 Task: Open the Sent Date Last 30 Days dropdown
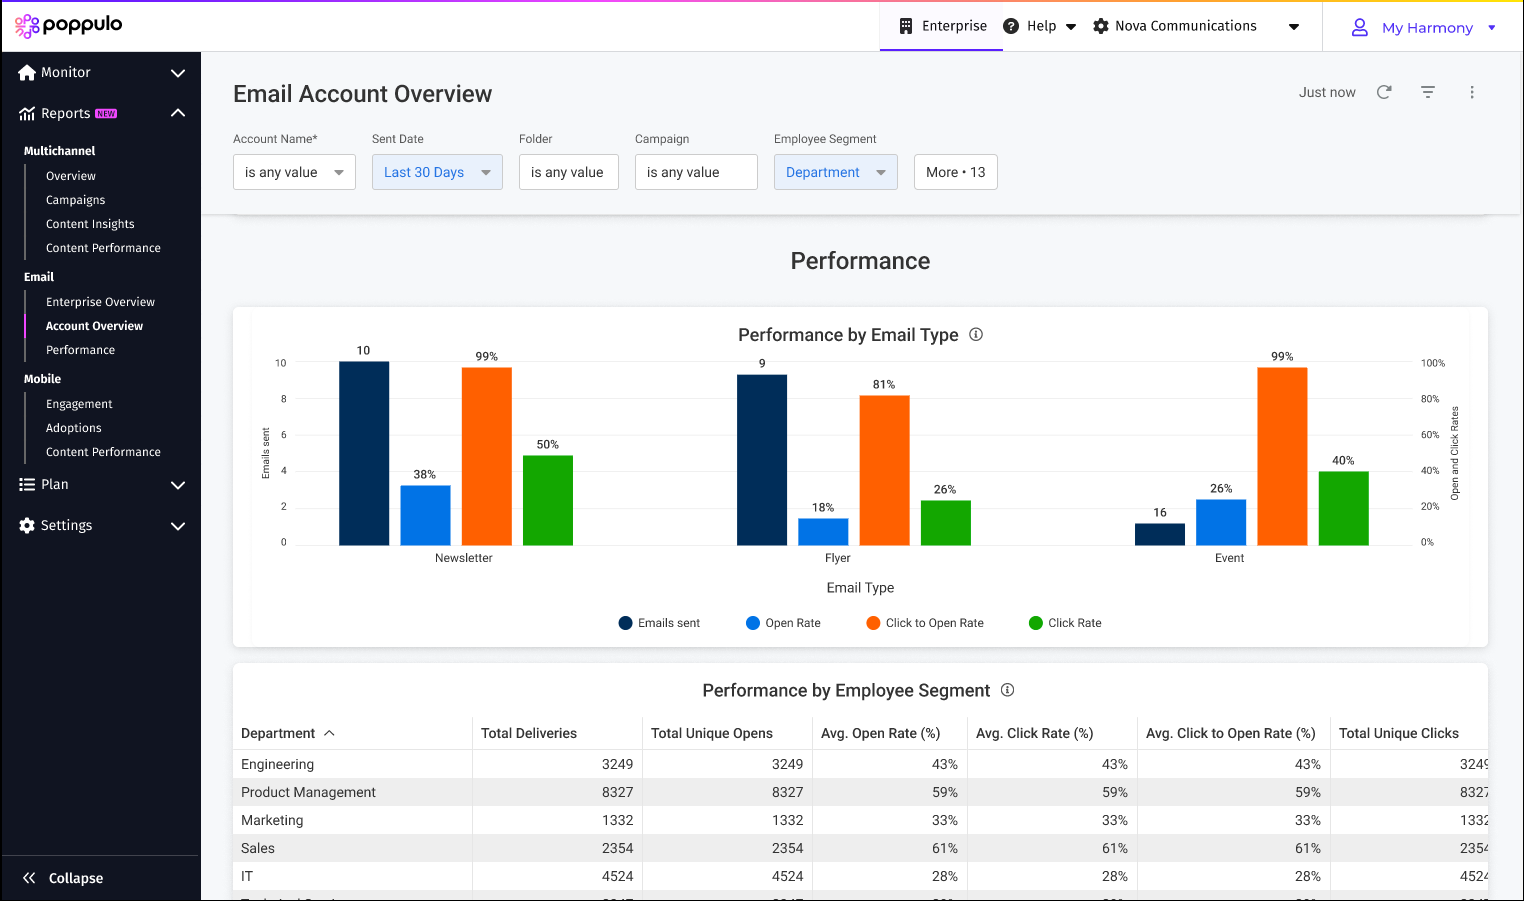point(437,172)
